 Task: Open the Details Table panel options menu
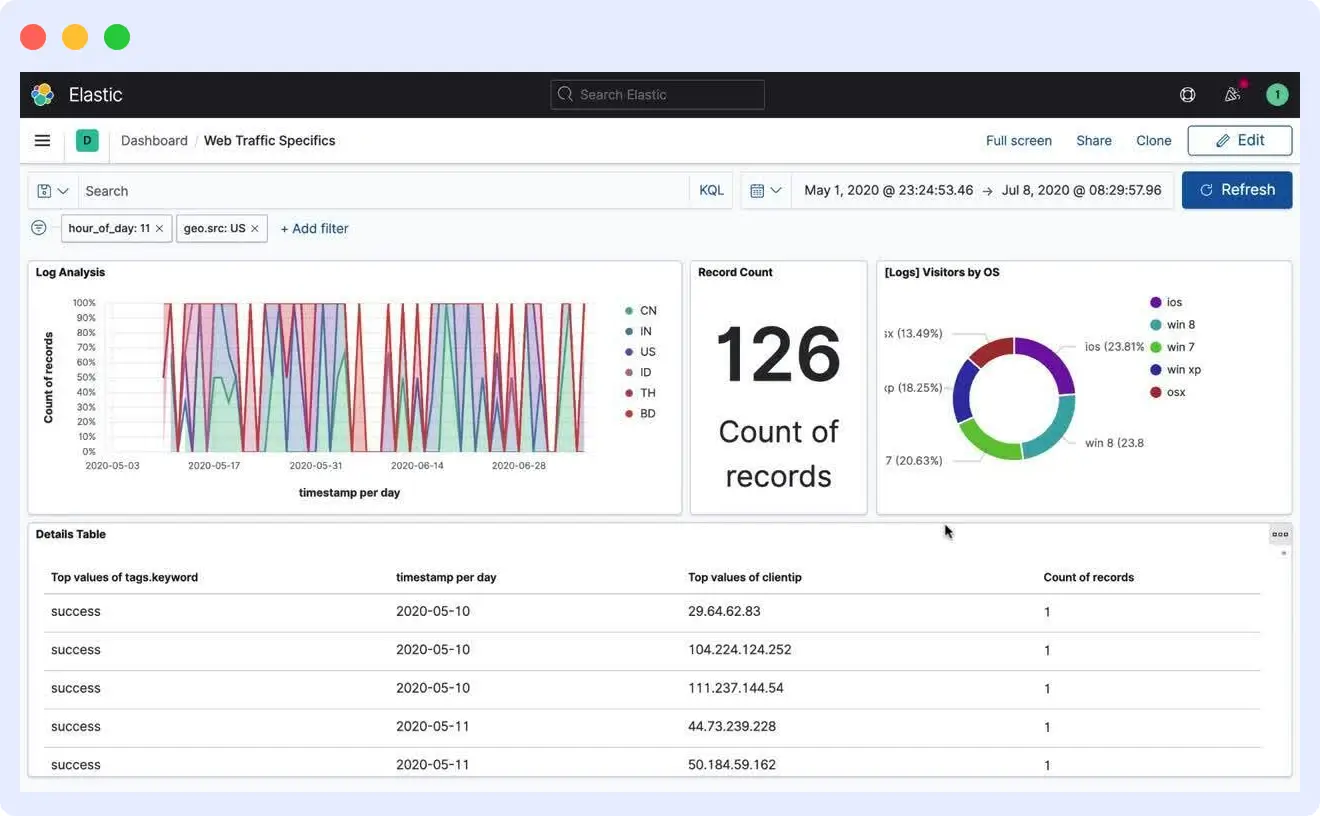point(1280,534)
